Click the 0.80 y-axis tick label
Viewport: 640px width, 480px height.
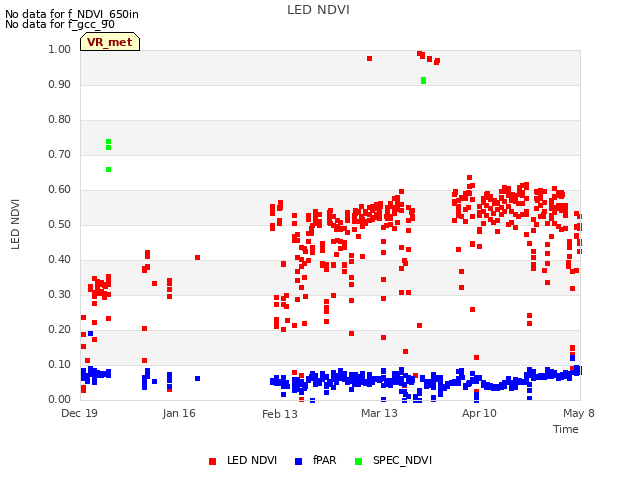tap(59, 120)
